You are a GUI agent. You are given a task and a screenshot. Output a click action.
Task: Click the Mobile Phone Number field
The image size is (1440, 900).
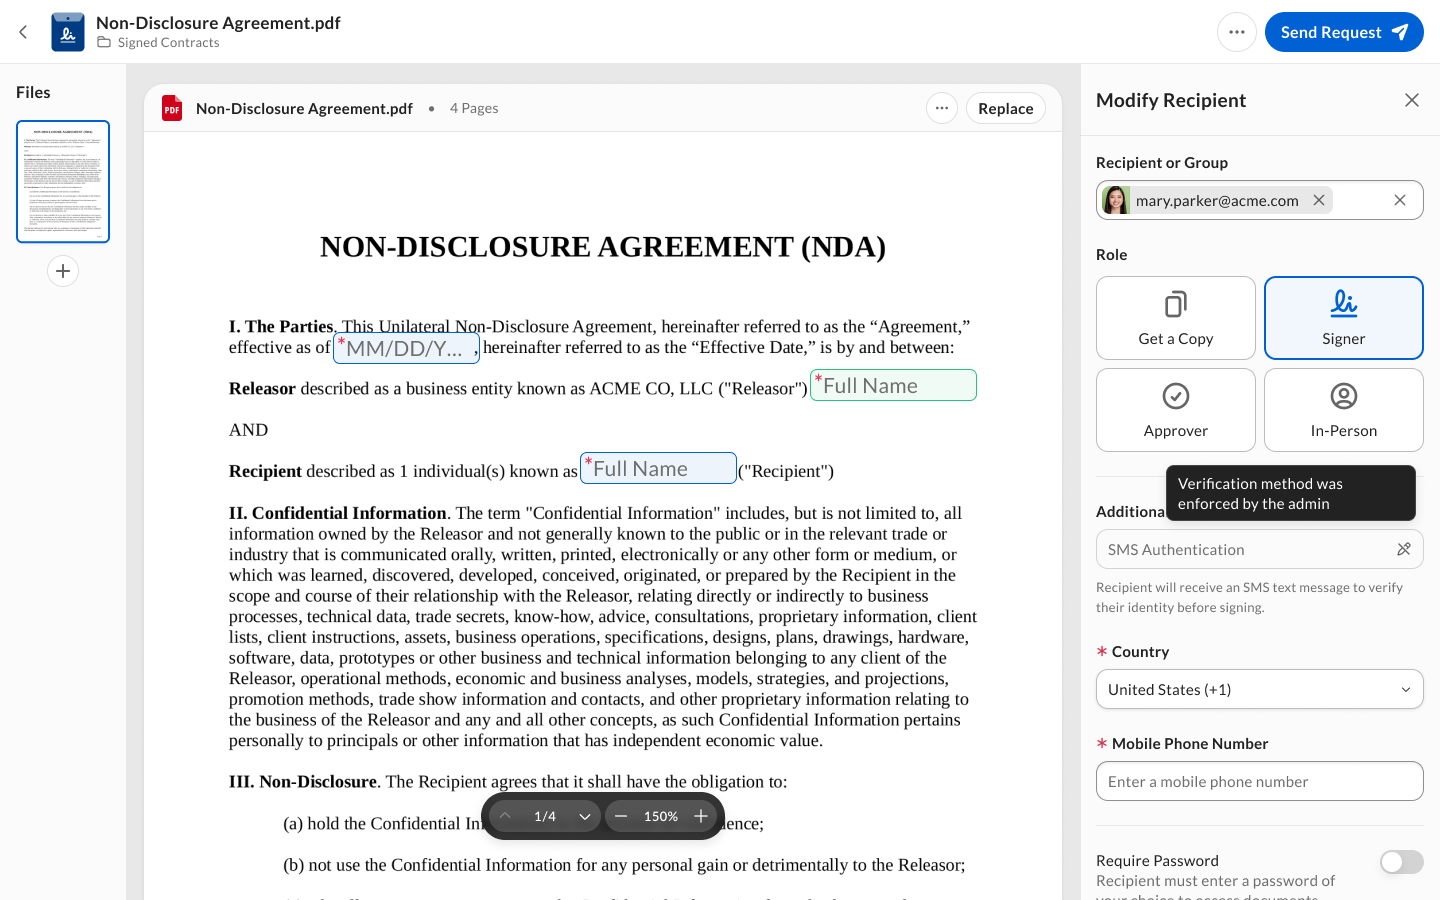(1259, 781)
